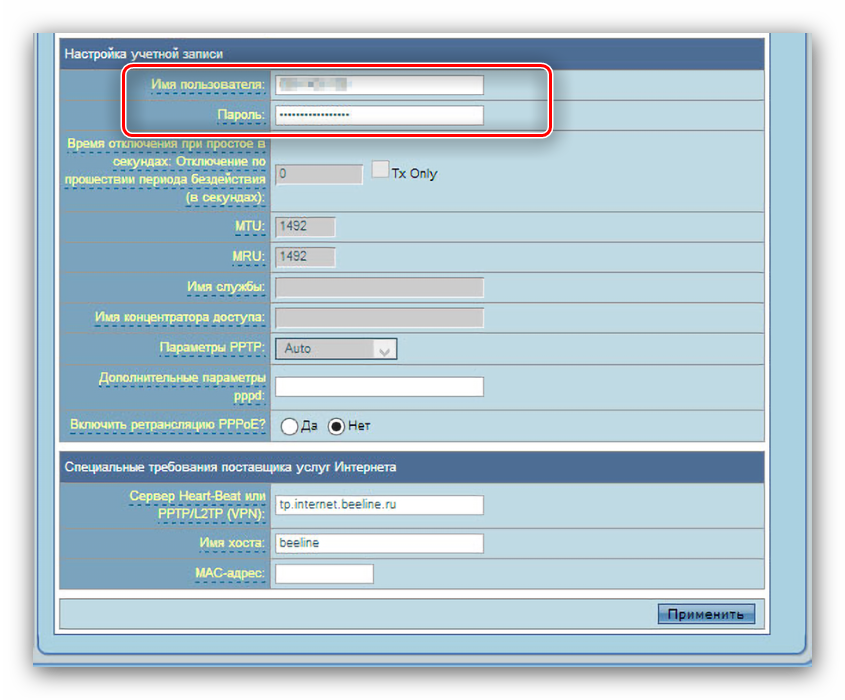The height and width of the screenshot is (700, 845).
Task: Click the Имя пользователя help label link
Action: 208,85
